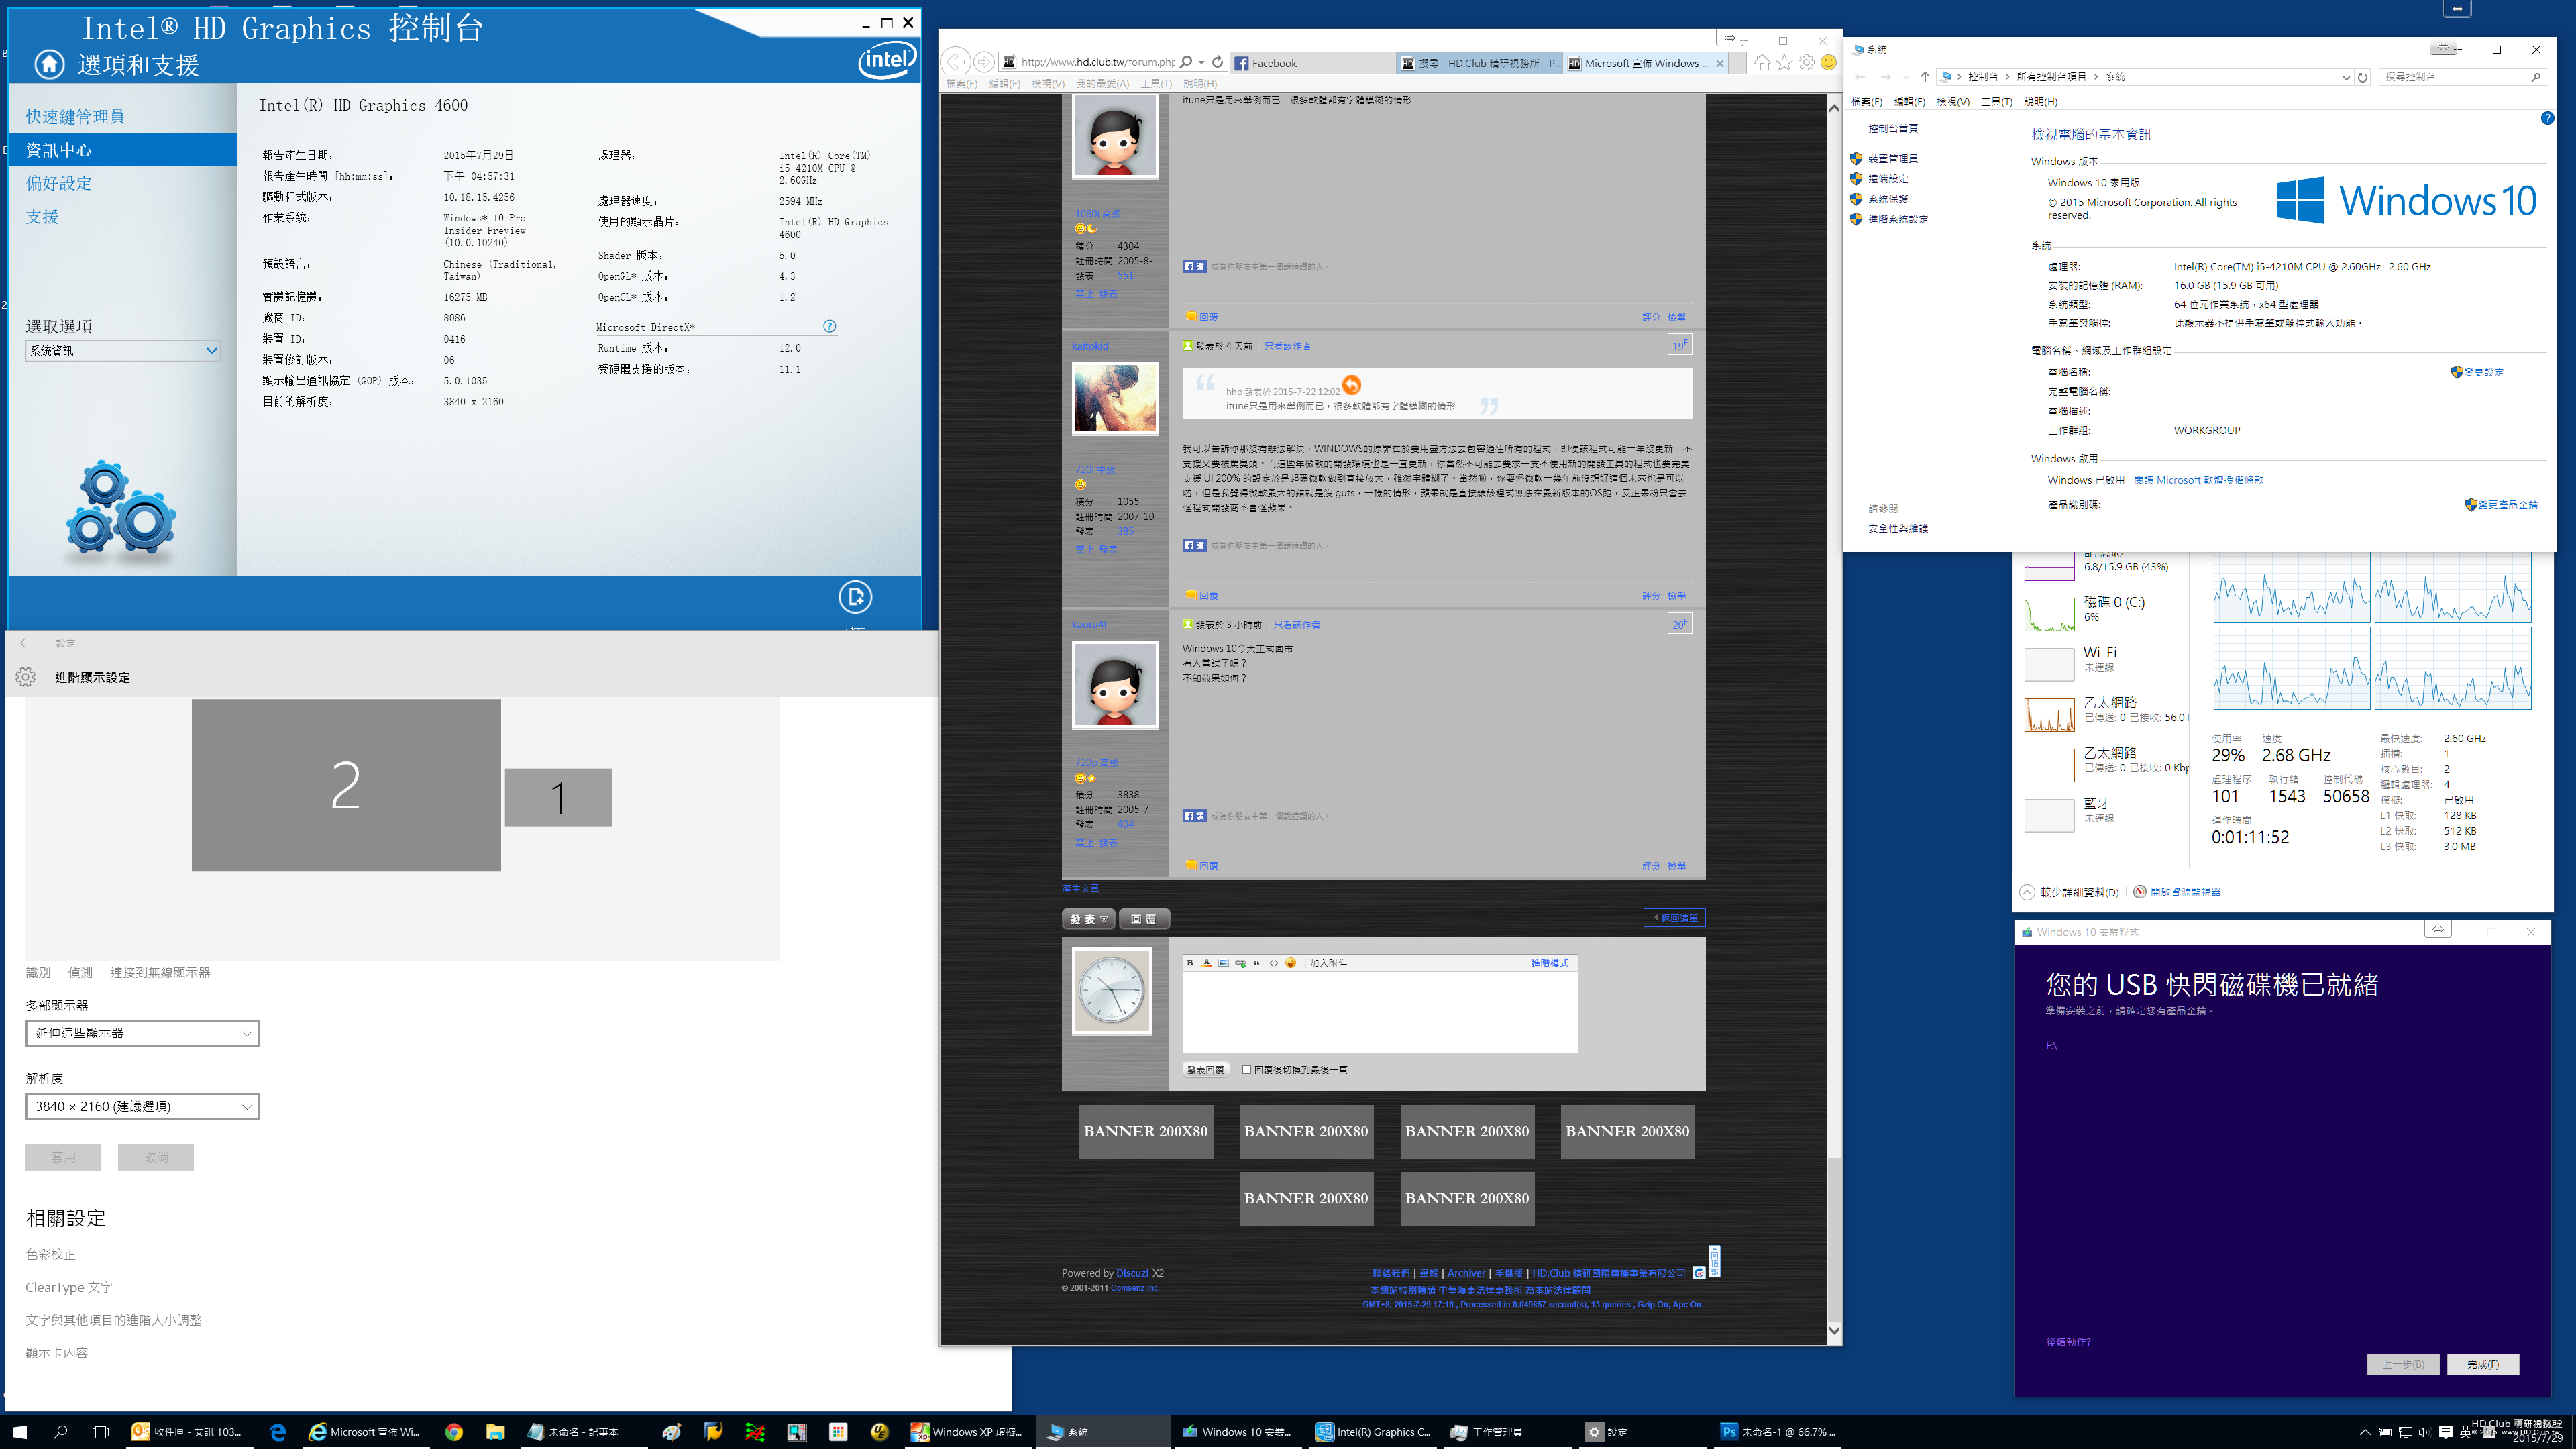
Task: Refresh the page with the address bar reload icon
Action: (1217, 62)
